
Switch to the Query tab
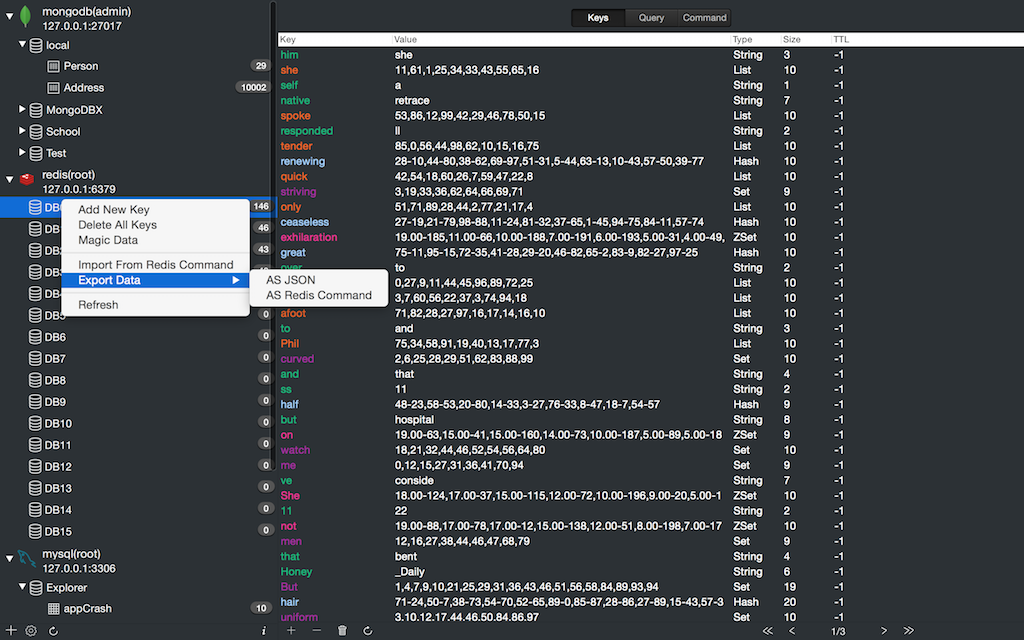651,18
